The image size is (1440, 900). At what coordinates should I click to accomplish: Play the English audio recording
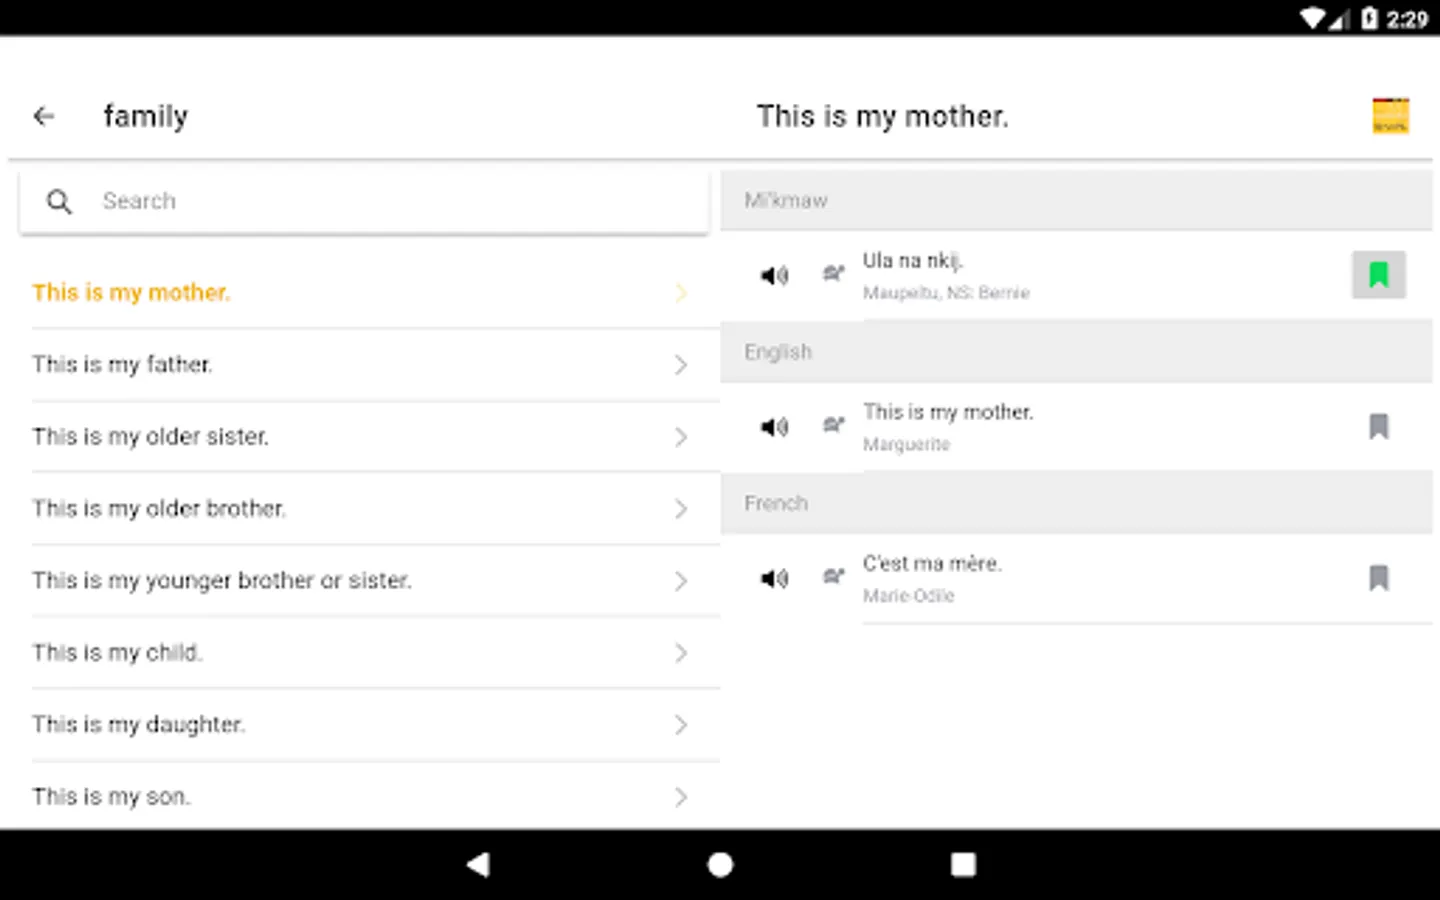(774, 427)
